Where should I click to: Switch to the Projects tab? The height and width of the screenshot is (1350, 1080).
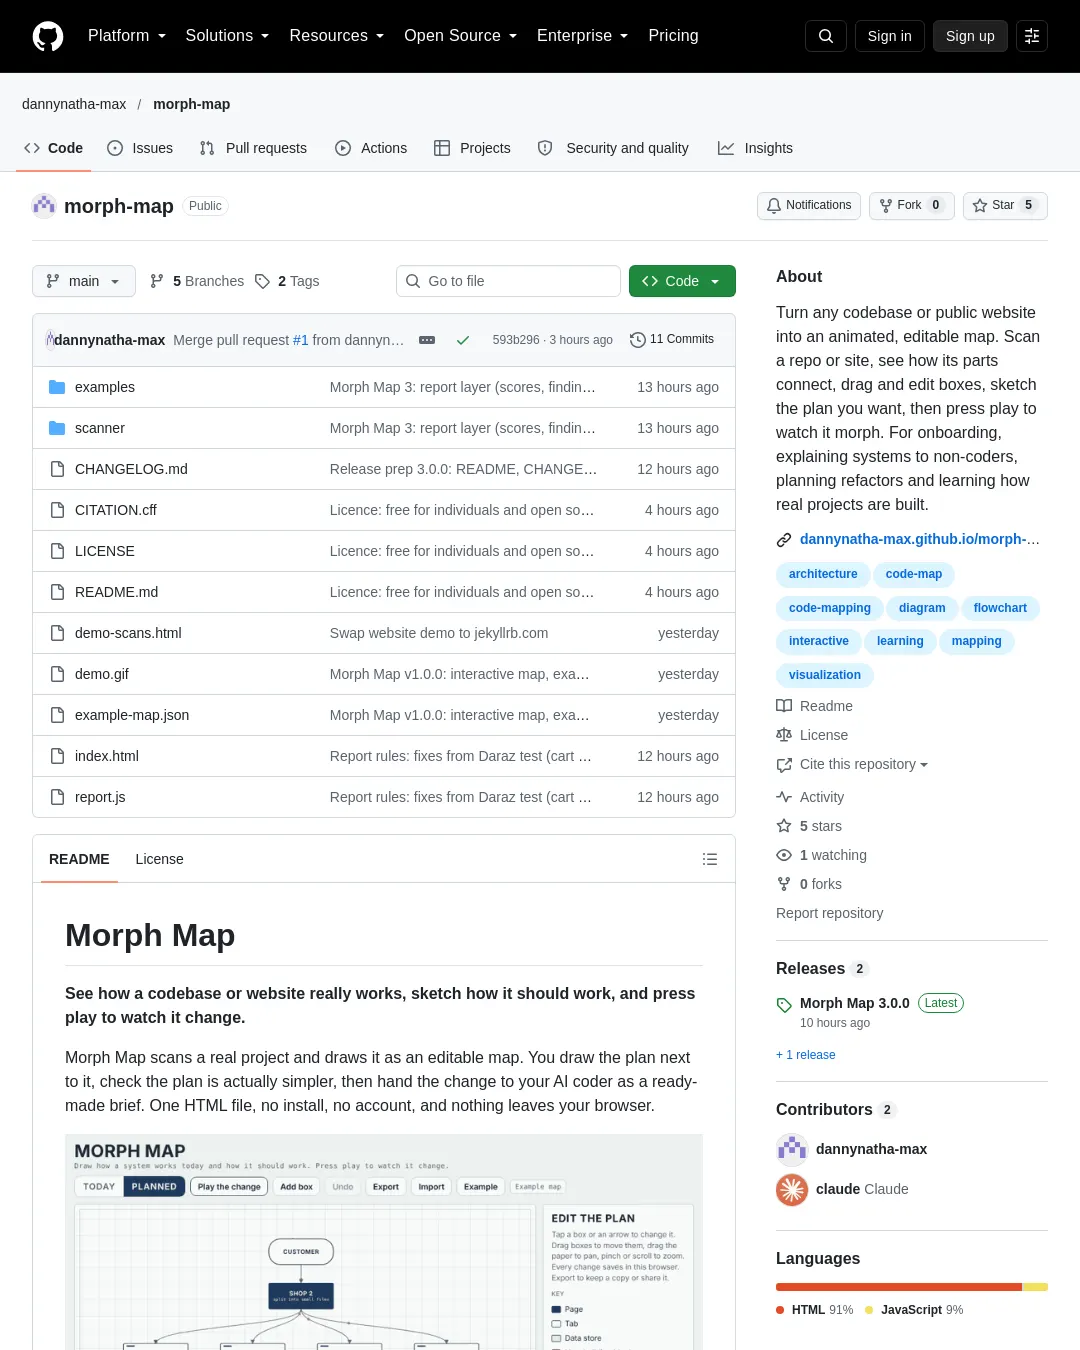472,148
